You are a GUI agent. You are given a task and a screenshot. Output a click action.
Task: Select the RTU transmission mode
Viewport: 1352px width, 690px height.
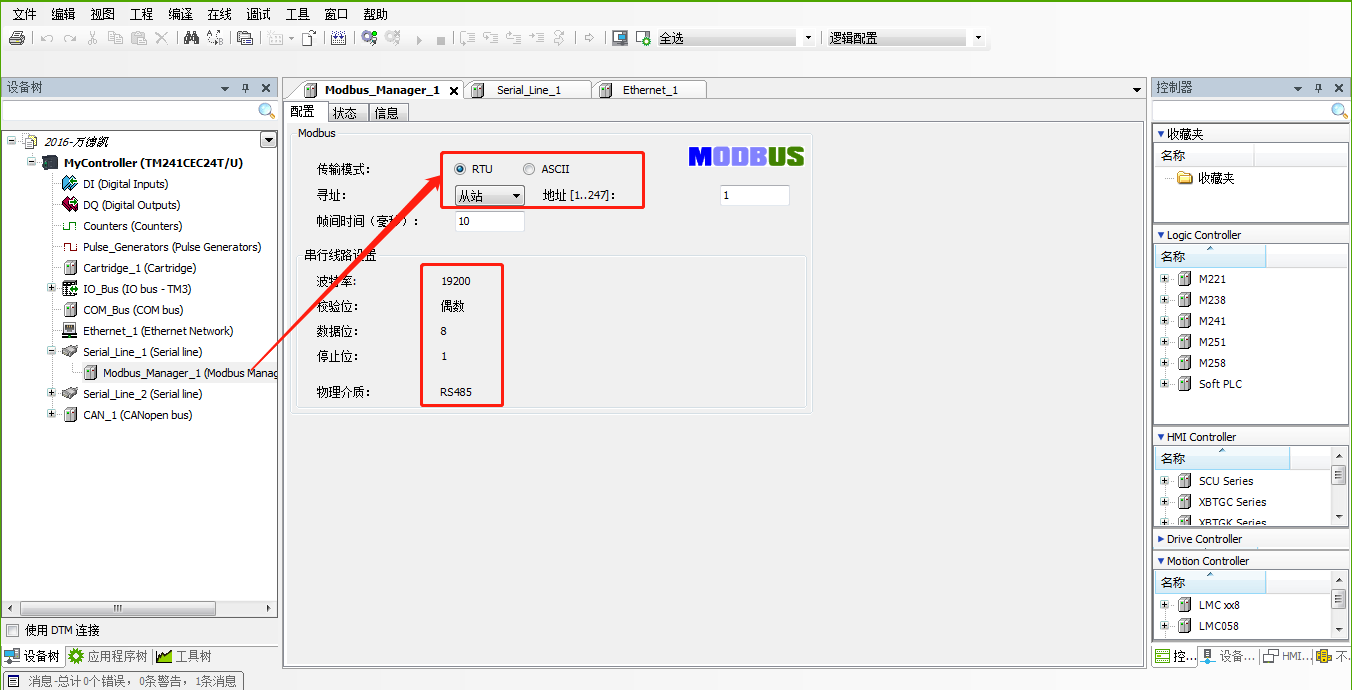pos(460,169)
